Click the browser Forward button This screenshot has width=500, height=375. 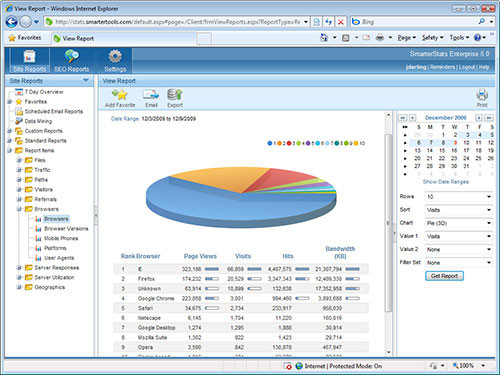[x=26, y=22]
